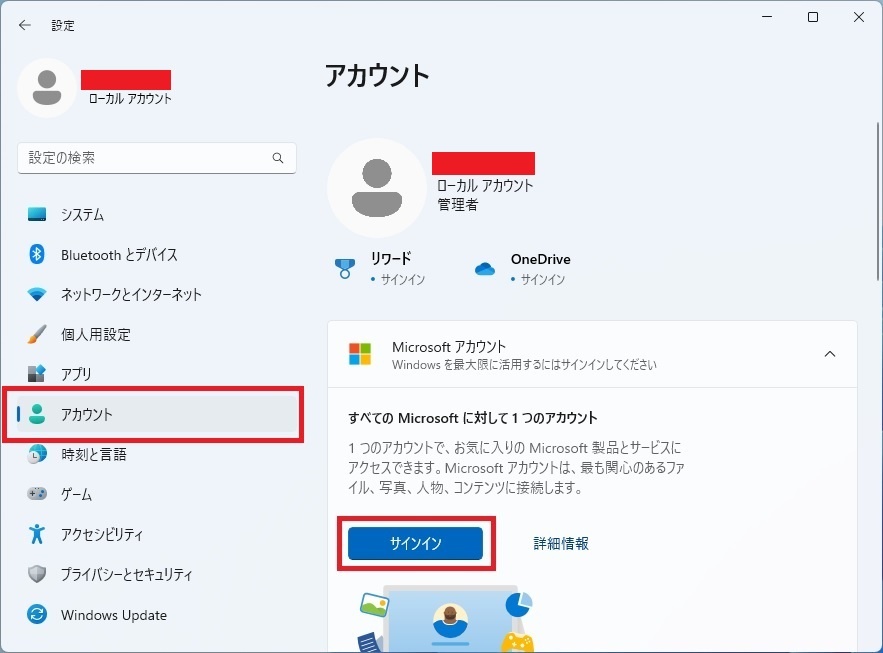883x653 pixels.
Task: Click サインイン under リワード
Action: pos(403,279)
